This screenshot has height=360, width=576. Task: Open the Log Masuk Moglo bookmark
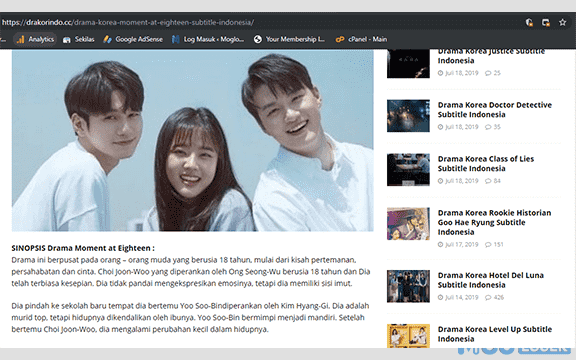(x=208, y=39)
